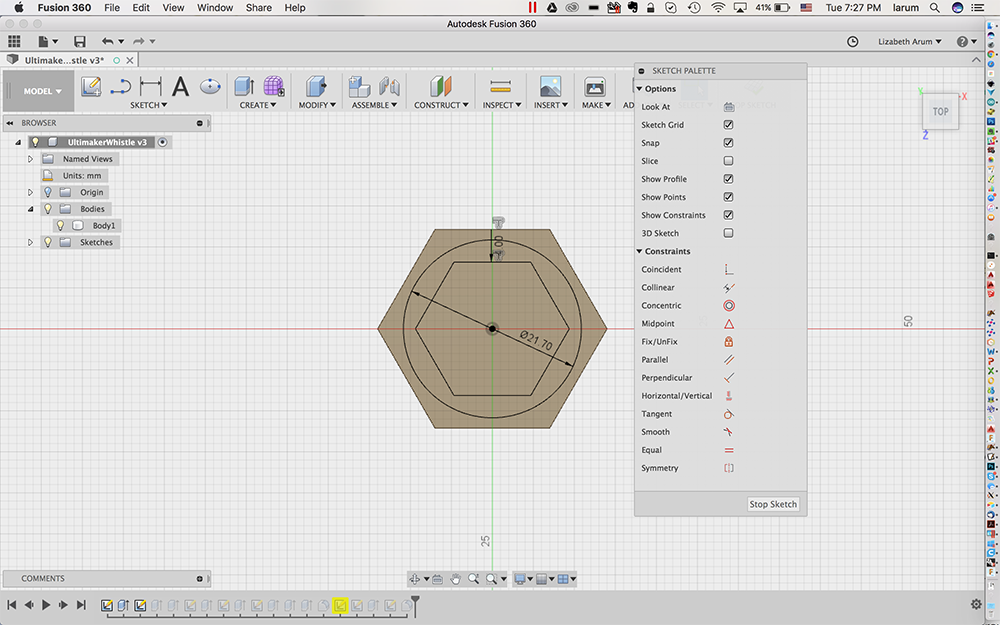Open the Make 3D Print icon
The width and height of the screenshot is (1000, 625).
[594, 86]
